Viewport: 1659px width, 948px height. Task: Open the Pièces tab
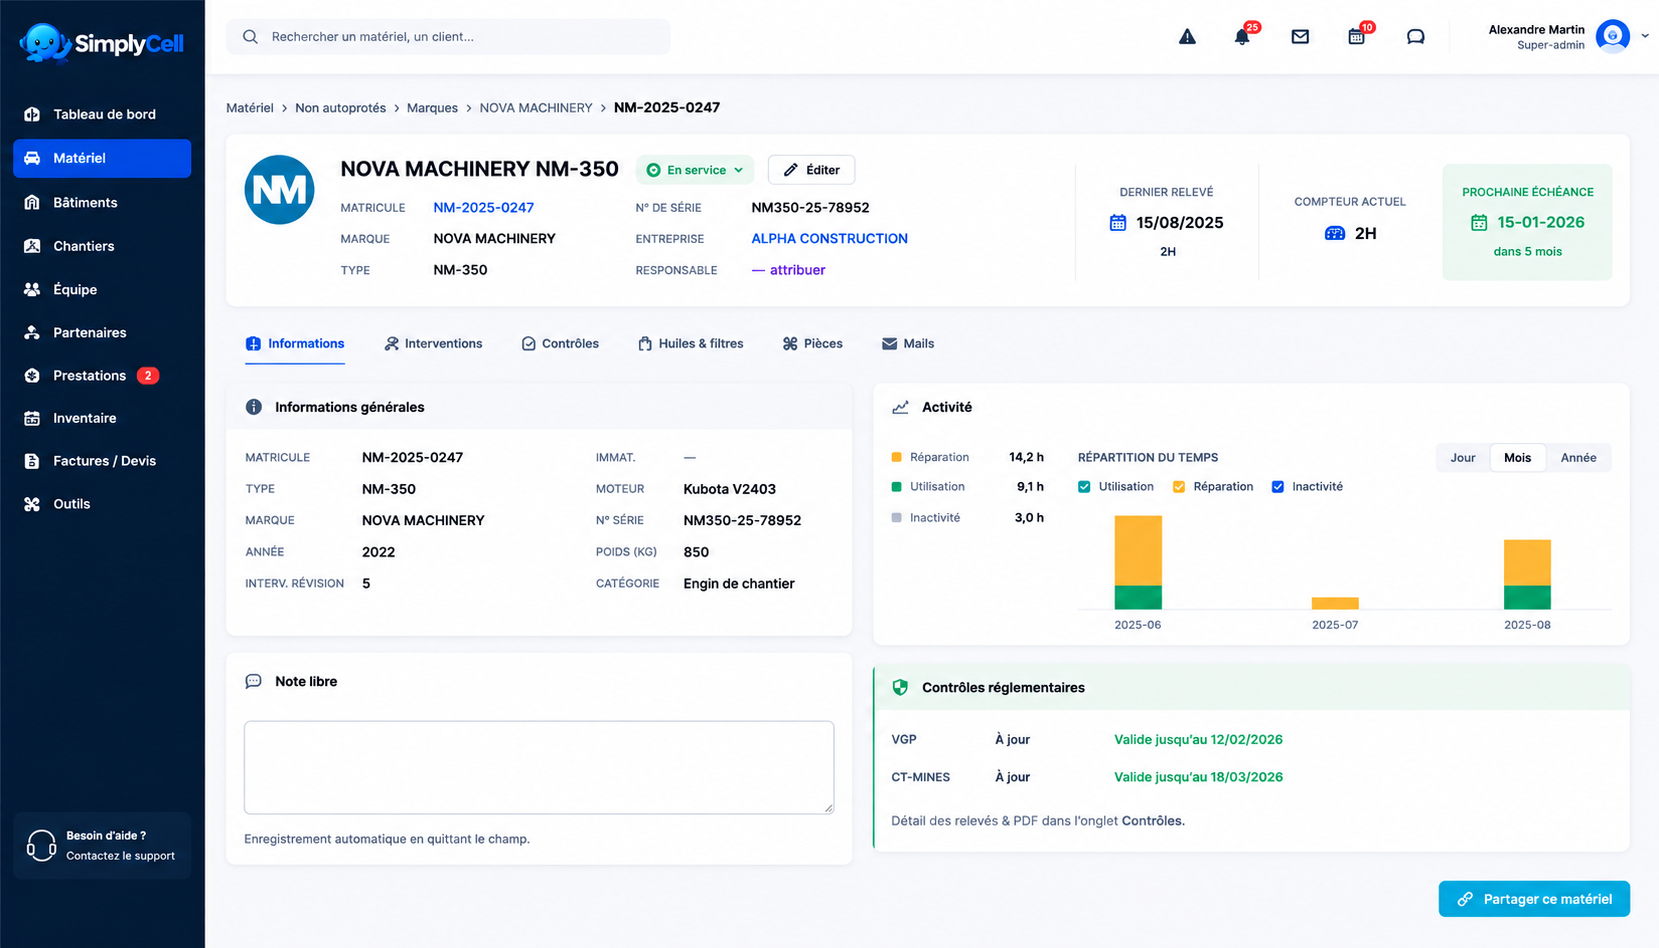[813, 343]
